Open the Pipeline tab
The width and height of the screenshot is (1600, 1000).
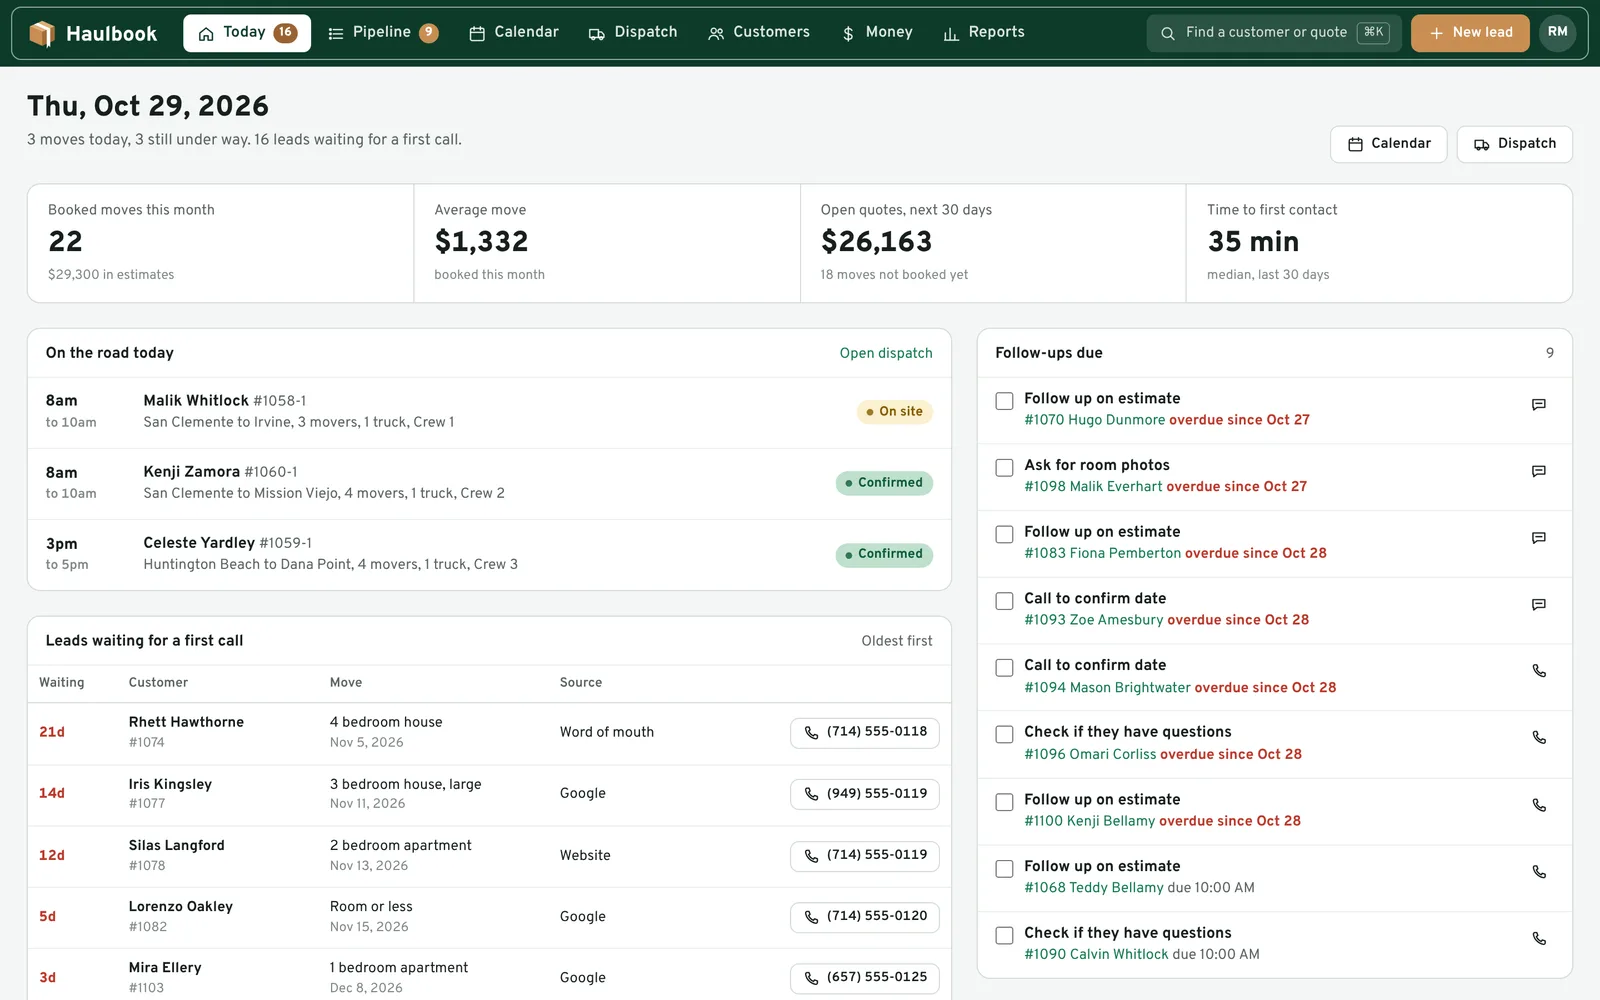tap(383, 33)
